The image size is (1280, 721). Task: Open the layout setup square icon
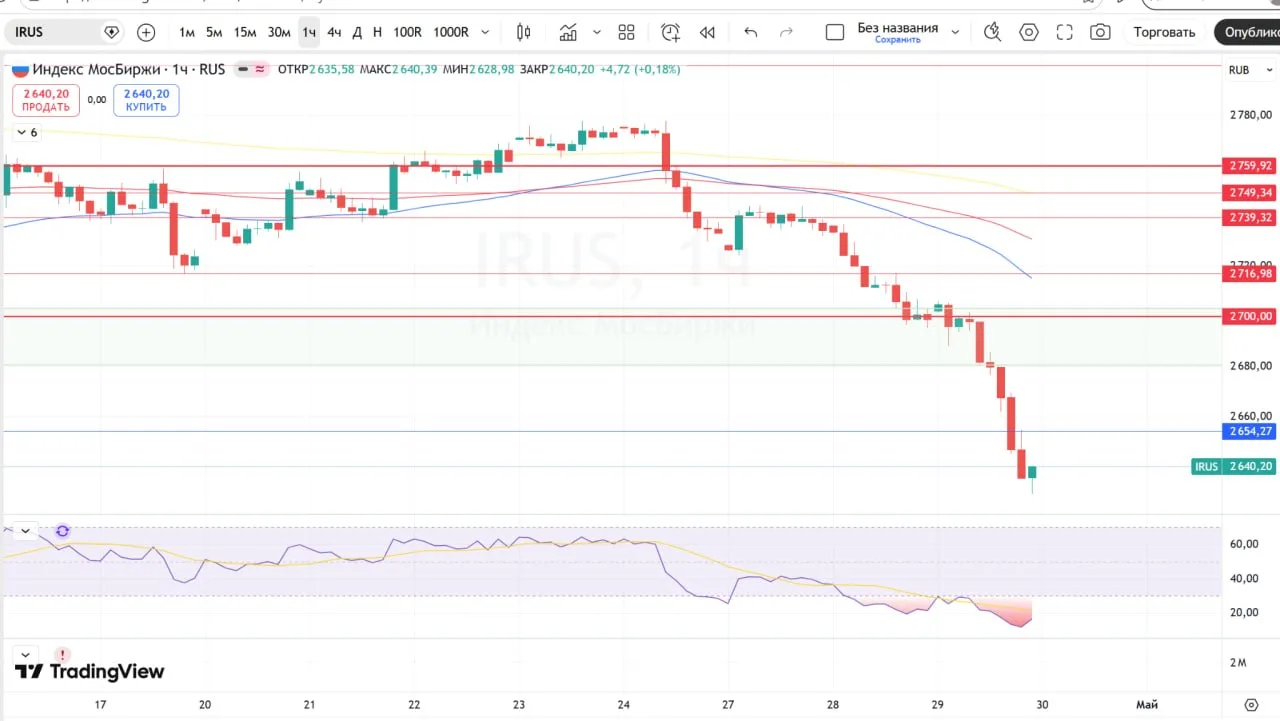pyautogui.click(x=835, y=32)
